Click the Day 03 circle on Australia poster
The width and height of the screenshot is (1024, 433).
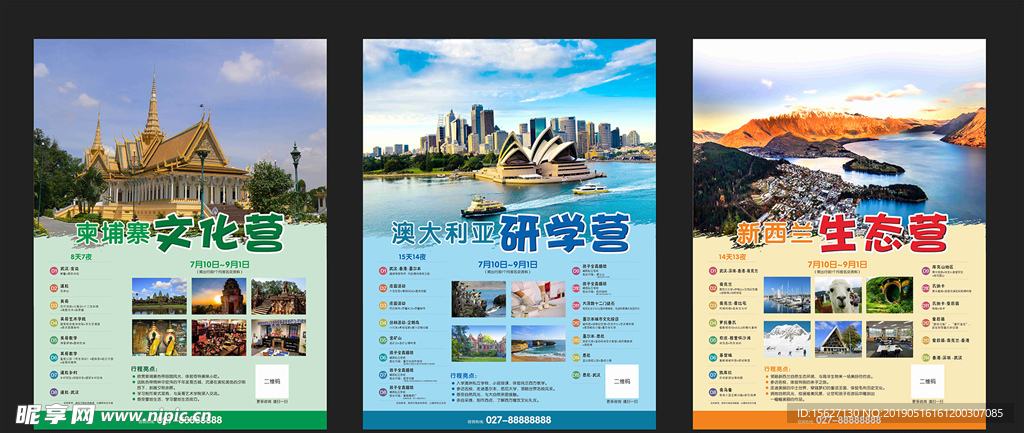(x=383, y=305)
